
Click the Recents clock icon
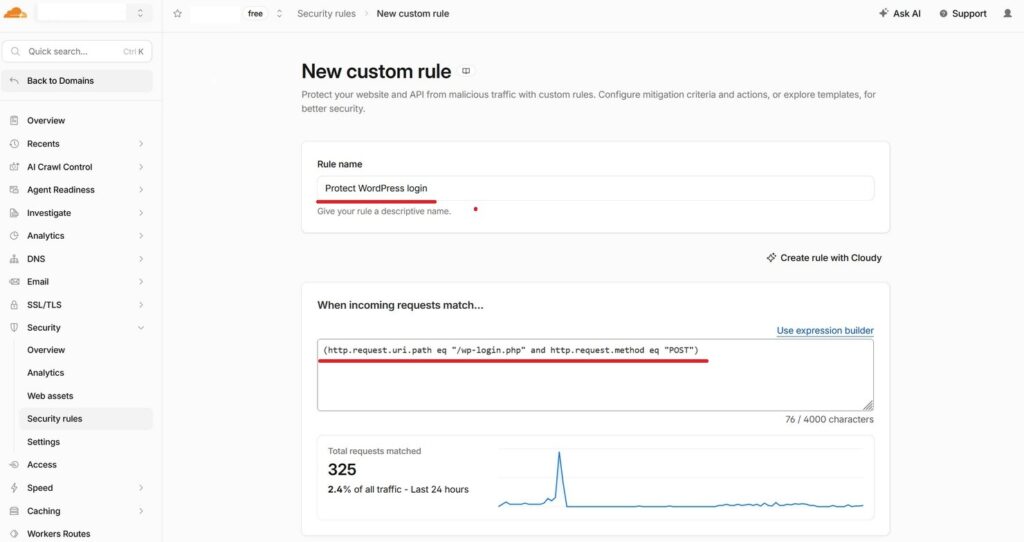tap(14, 144)
